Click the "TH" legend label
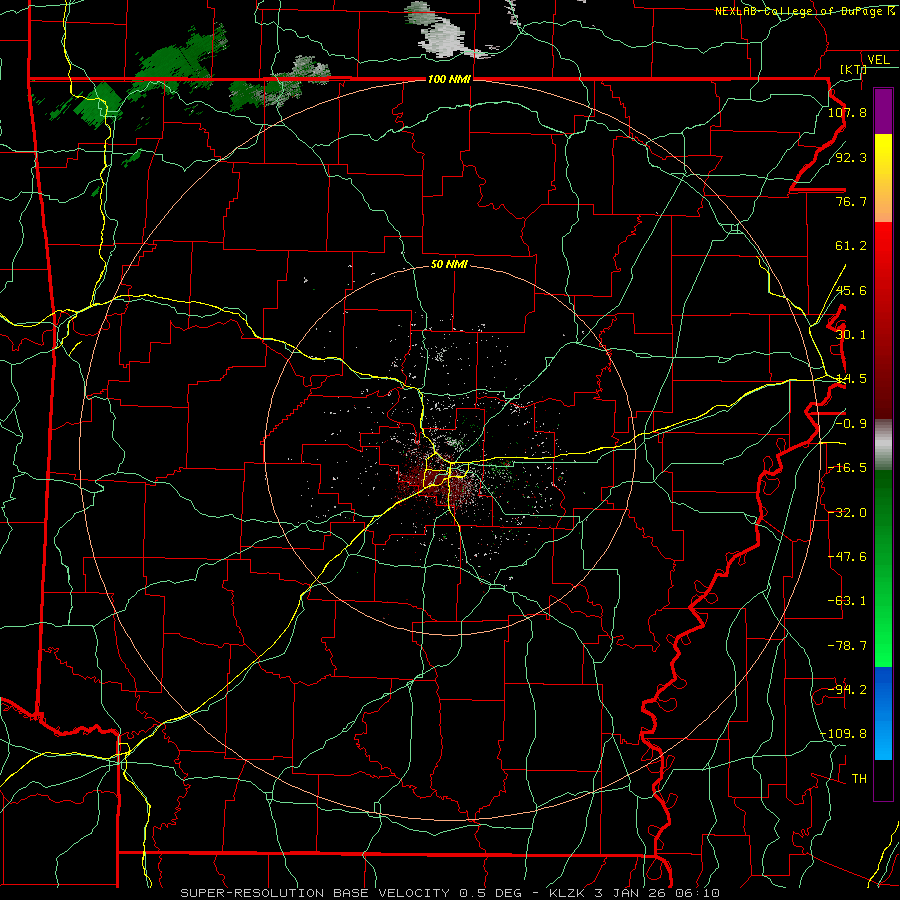Image resolution: width=900 pixels, height=900 pixels. click(x=859, y=779)
